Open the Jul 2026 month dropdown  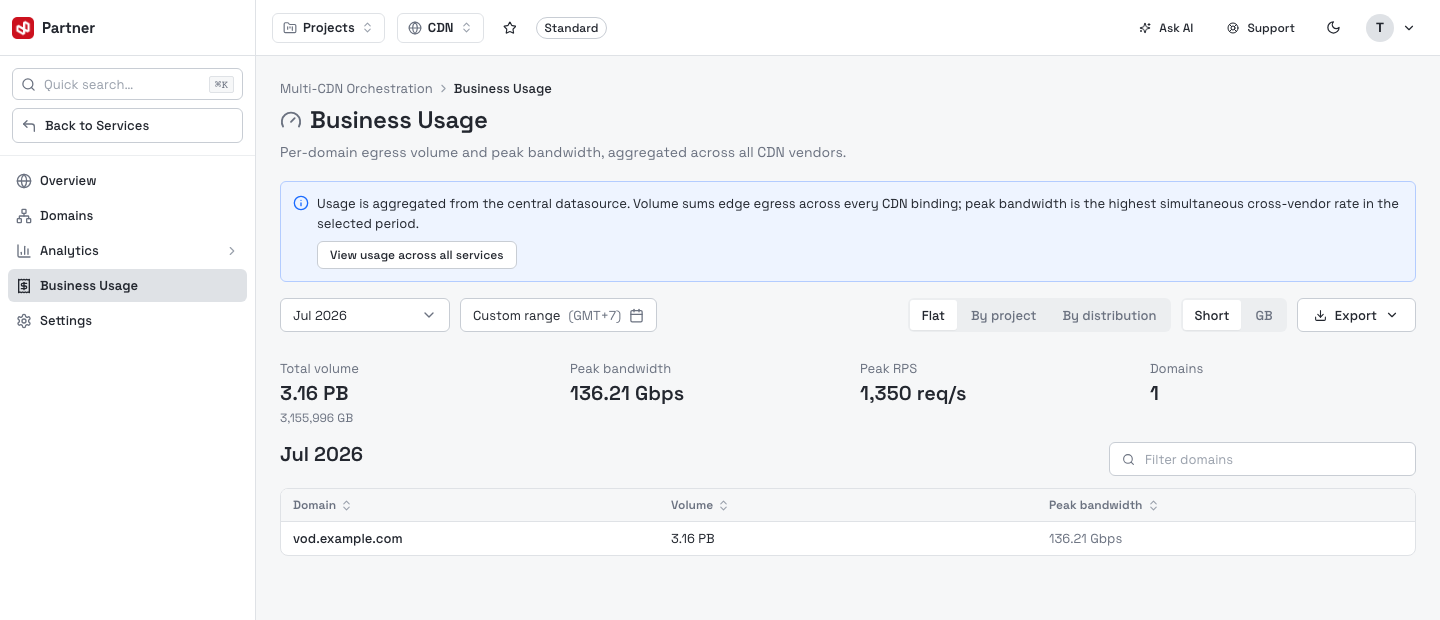tap(365, 315)
